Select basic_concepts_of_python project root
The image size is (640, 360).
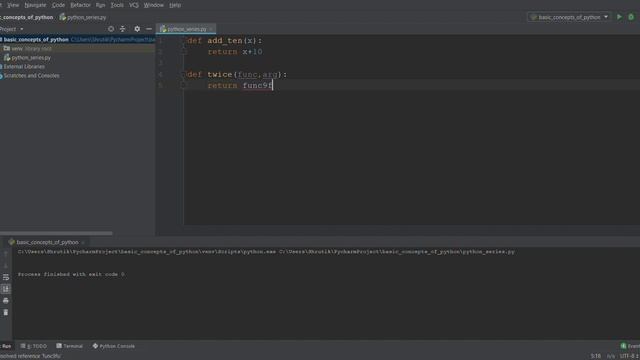pyautogui.click(x=78, y=40)
